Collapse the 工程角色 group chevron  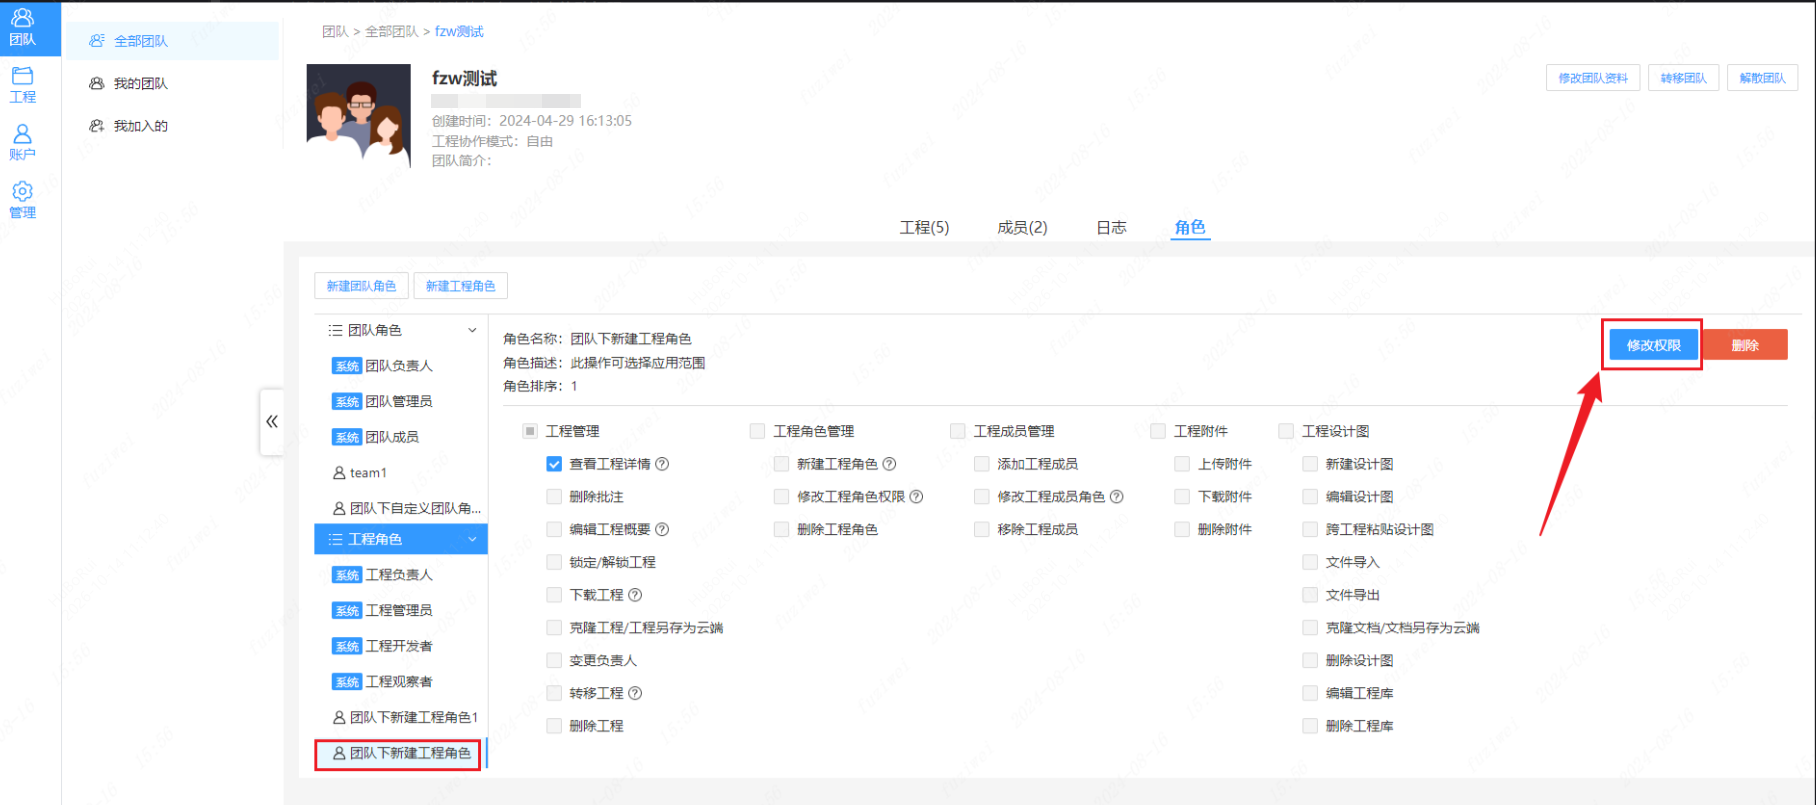[472, 539]
